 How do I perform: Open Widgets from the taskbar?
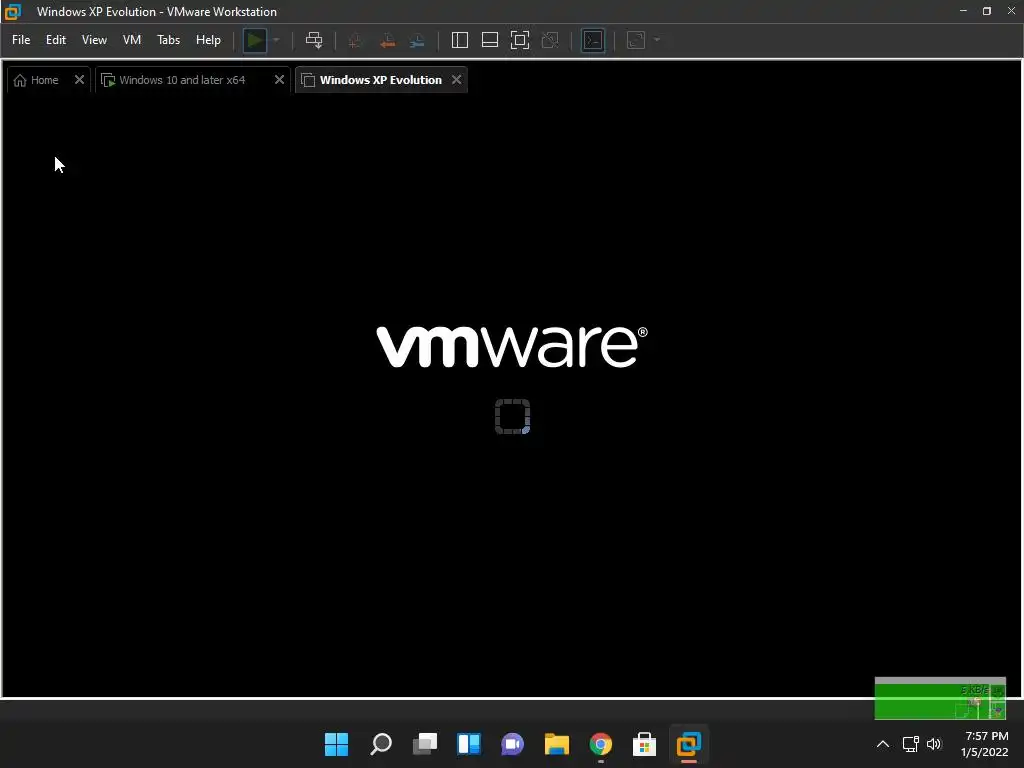click(x=469, y=744)
